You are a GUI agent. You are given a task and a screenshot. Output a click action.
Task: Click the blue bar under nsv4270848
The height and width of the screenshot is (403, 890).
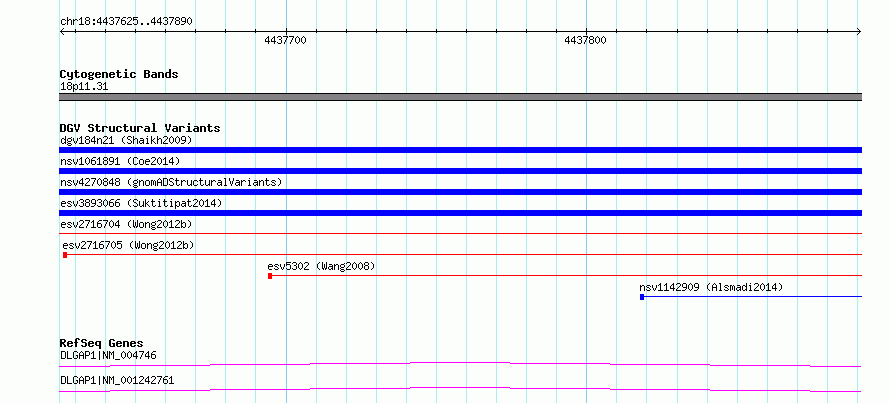click(x=460, y=192)
